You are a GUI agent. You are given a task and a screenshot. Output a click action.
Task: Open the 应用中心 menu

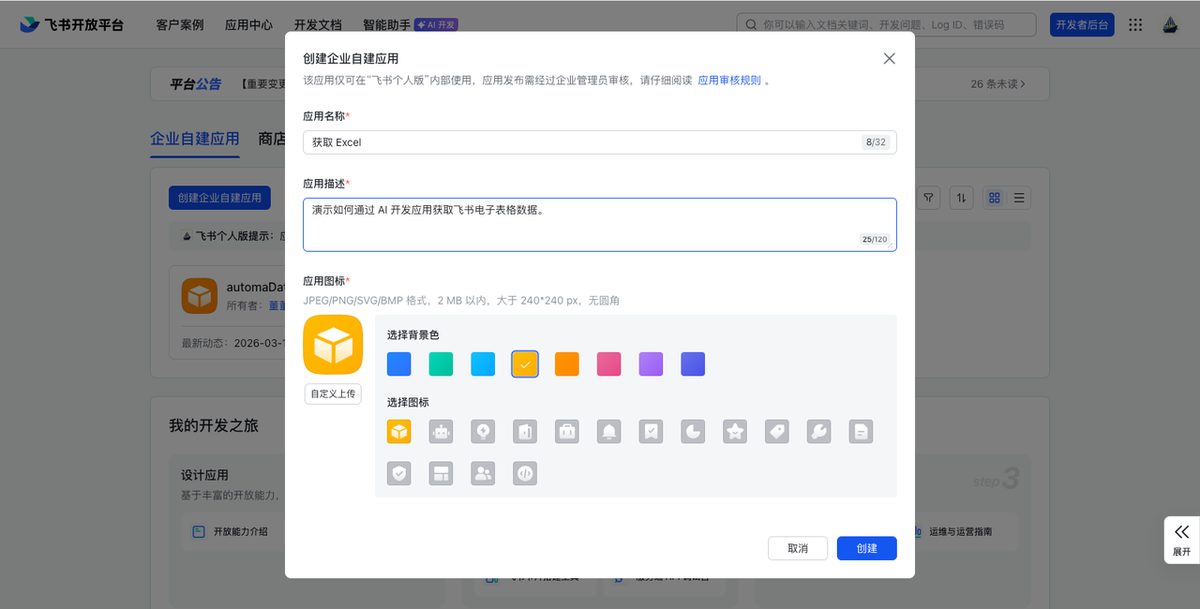coord(249,25)
